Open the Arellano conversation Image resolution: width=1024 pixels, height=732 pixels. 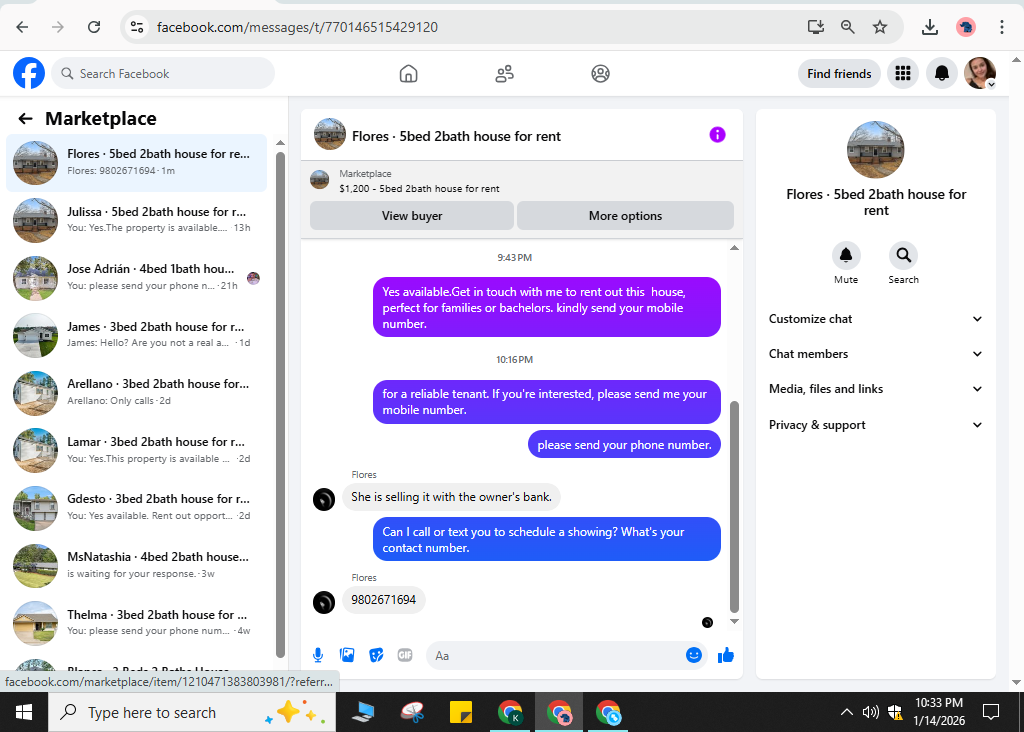pos(136,392)
